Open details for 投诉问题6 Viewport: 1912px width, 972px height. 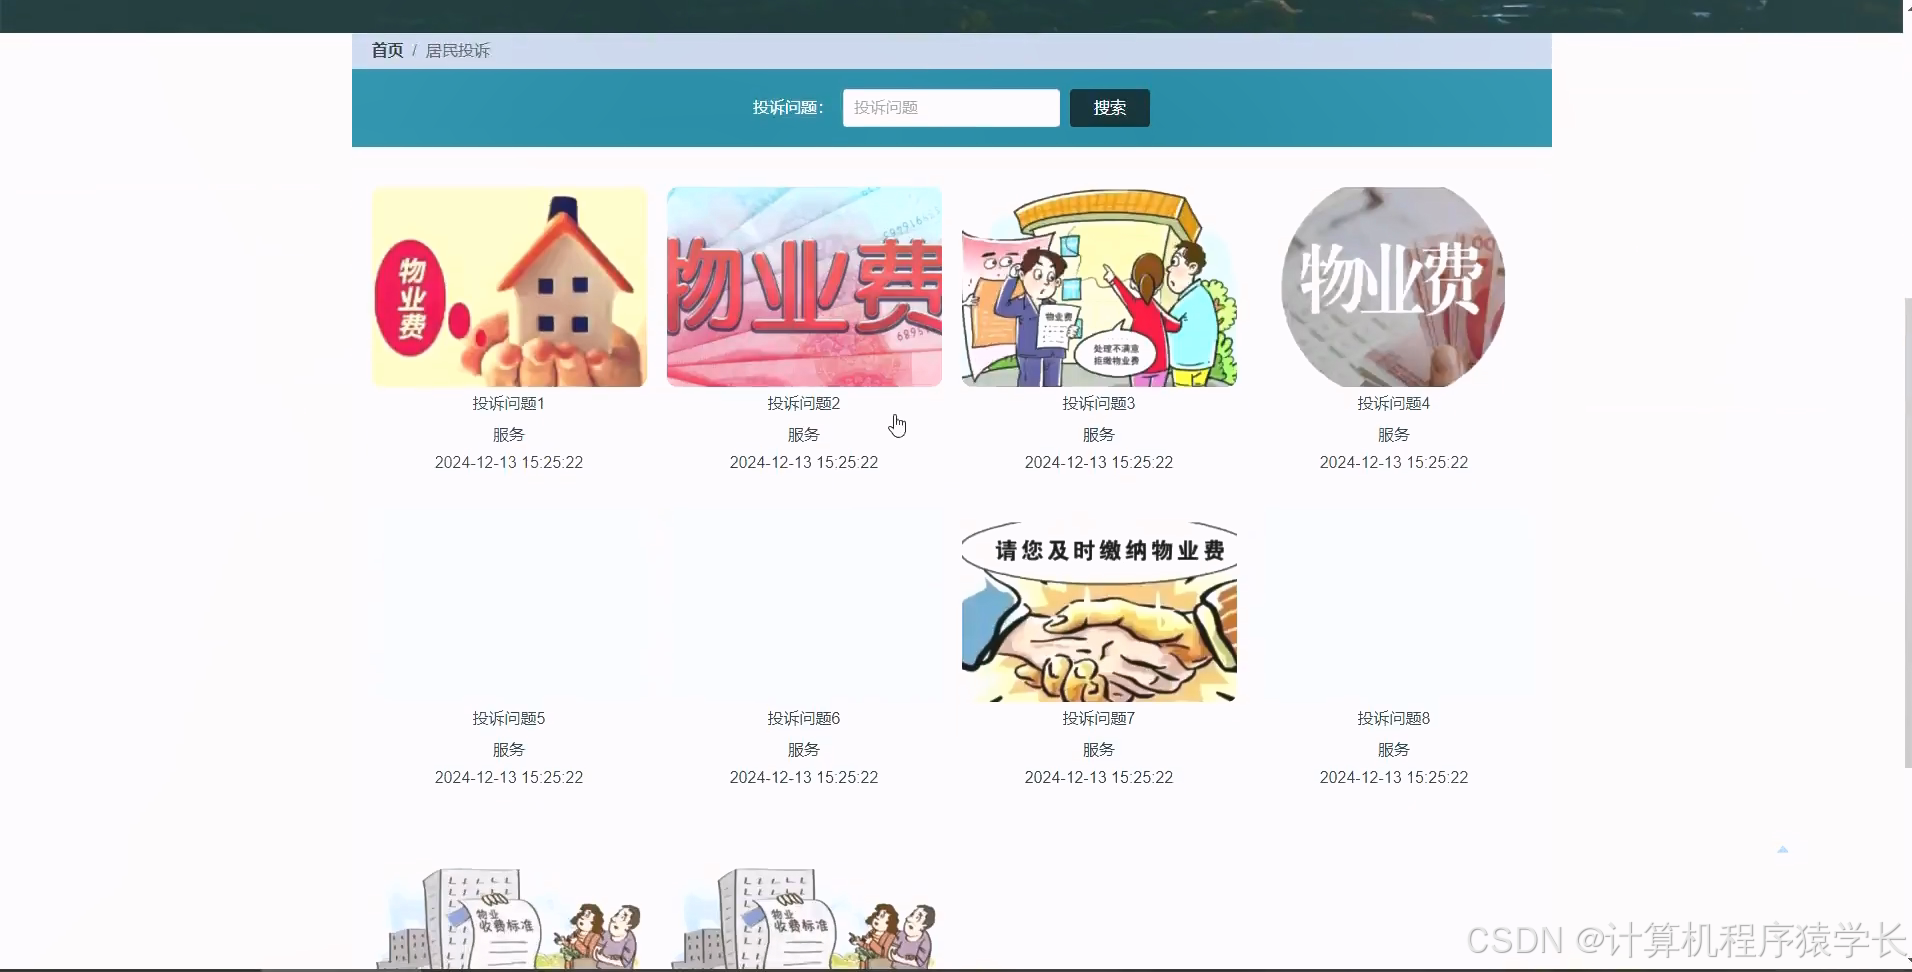[803, 717]
